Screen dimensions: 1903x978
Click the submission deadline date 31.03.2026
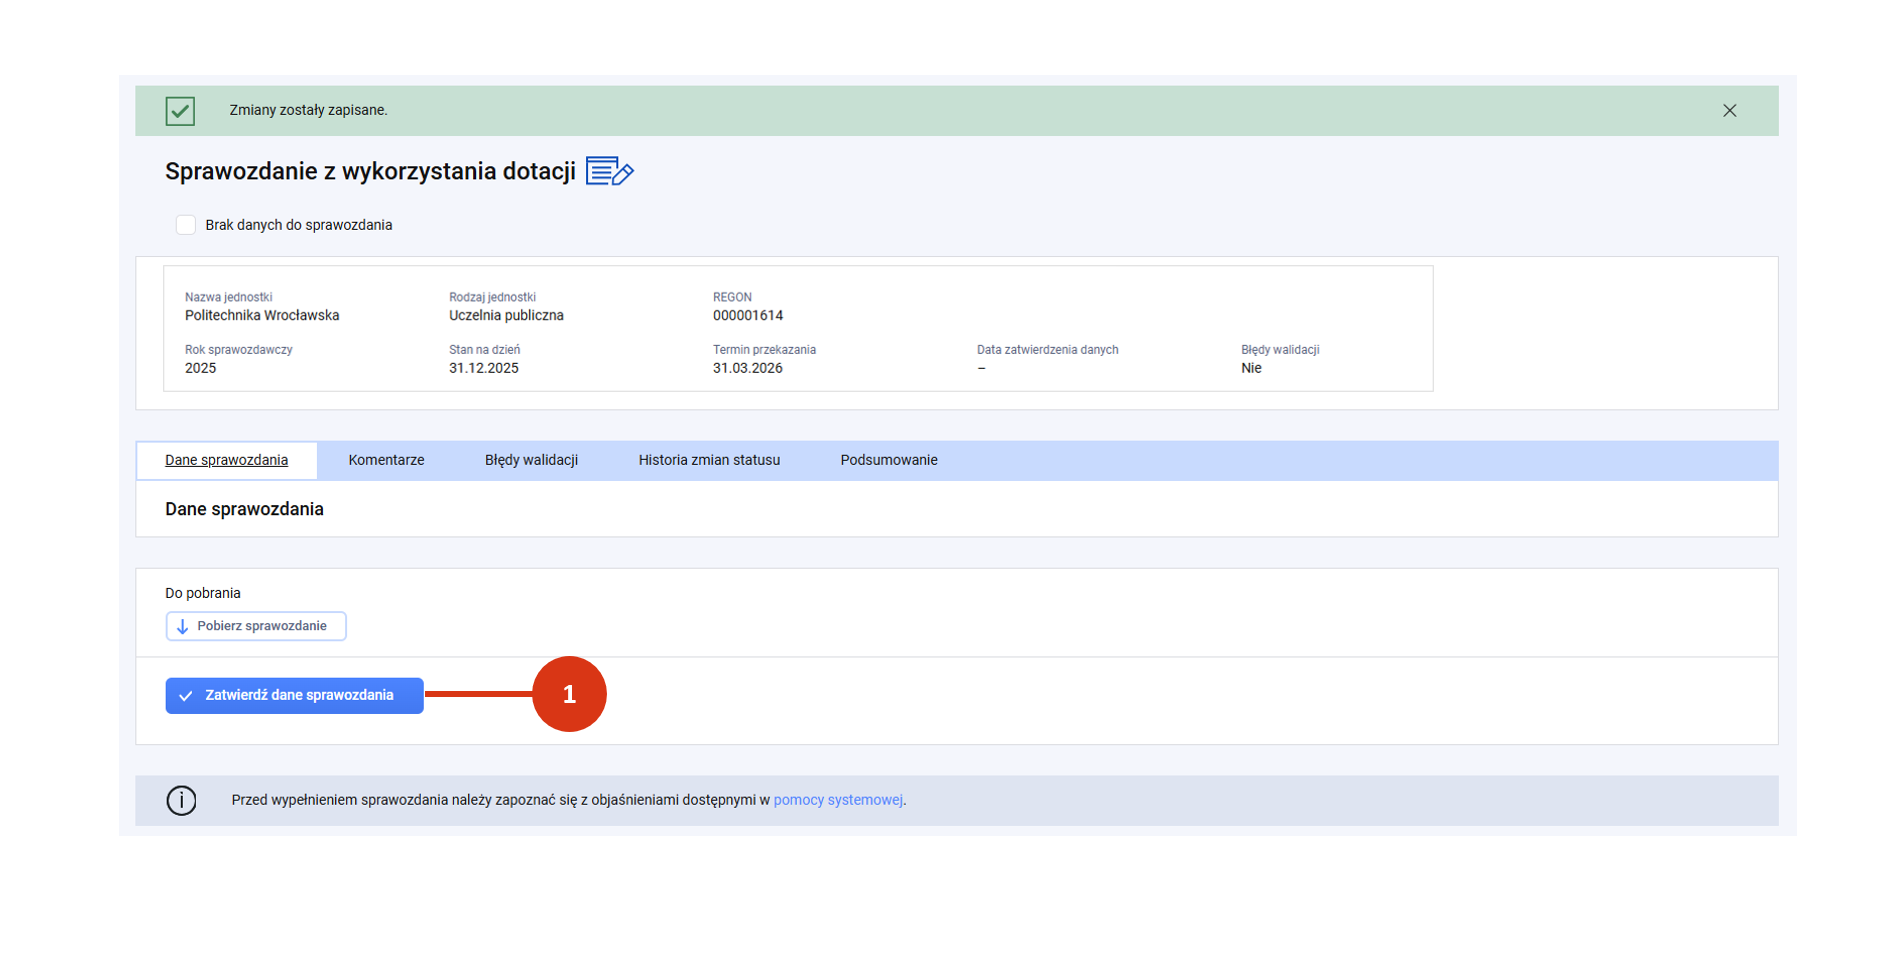click(747, 368)
